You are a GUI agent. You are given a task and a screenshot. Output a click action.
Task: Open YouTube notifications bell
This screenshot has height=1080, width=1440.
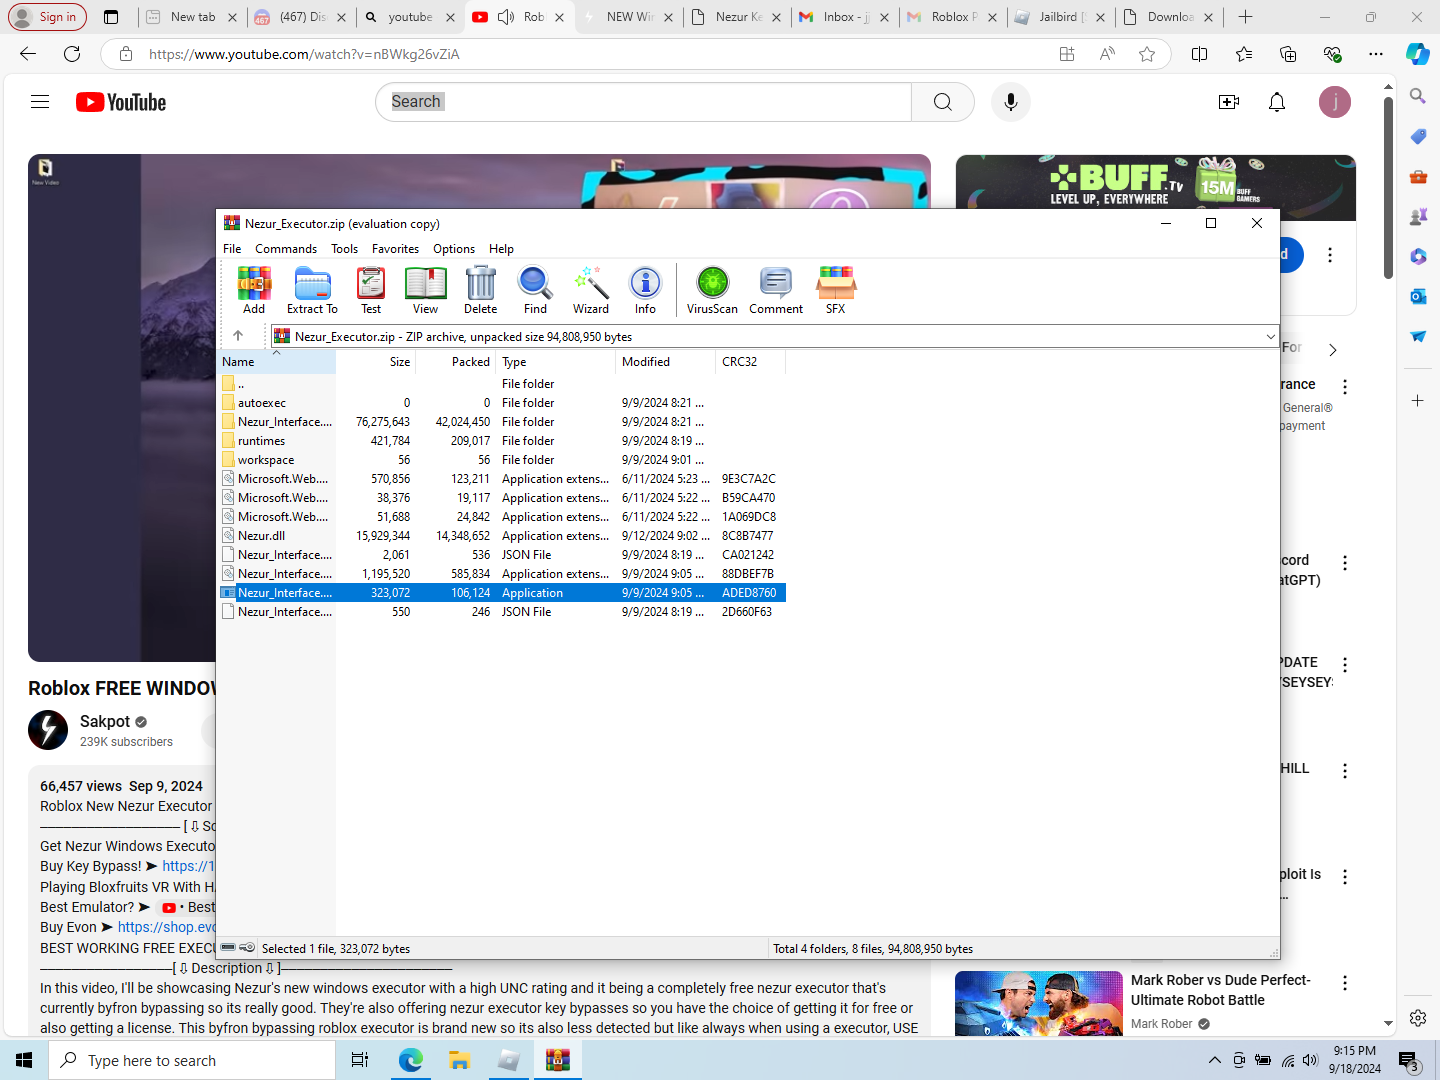(x=1277, y=102)
